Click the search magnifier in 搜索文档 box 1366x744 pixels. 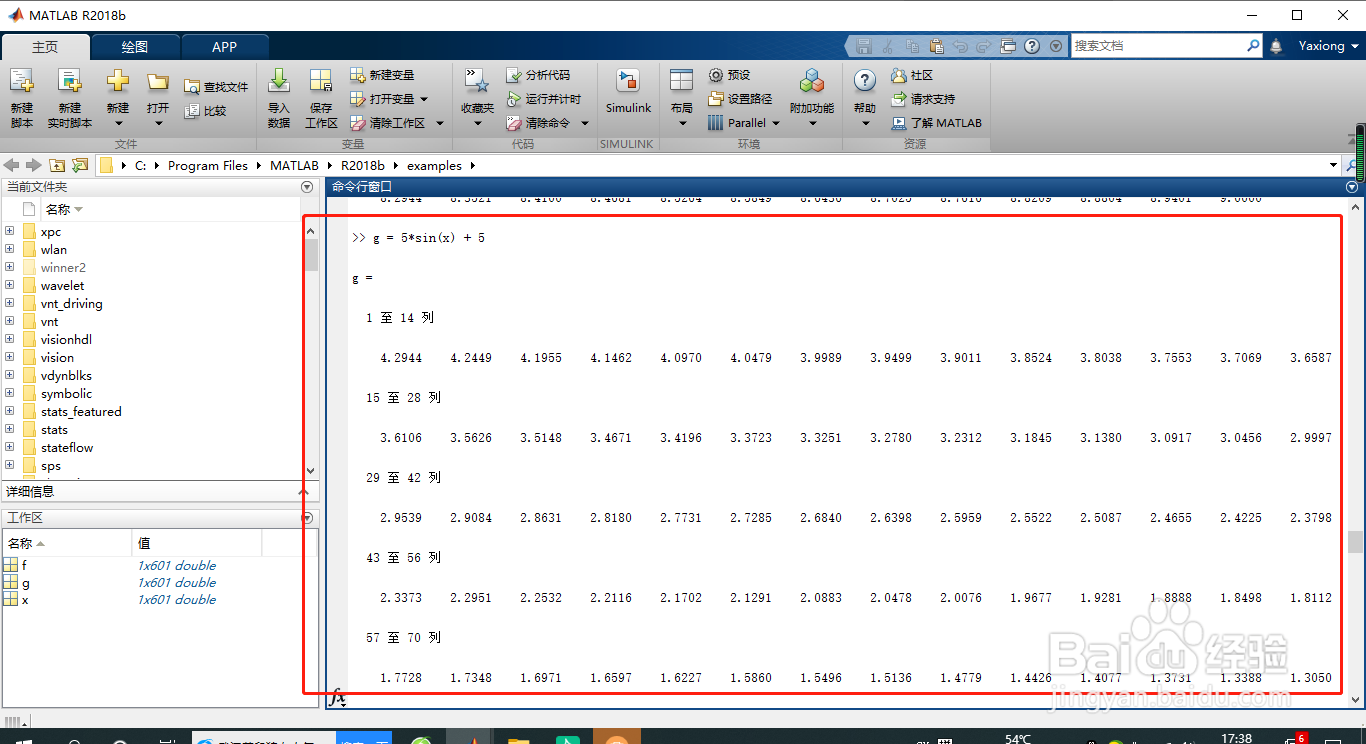1253,45
